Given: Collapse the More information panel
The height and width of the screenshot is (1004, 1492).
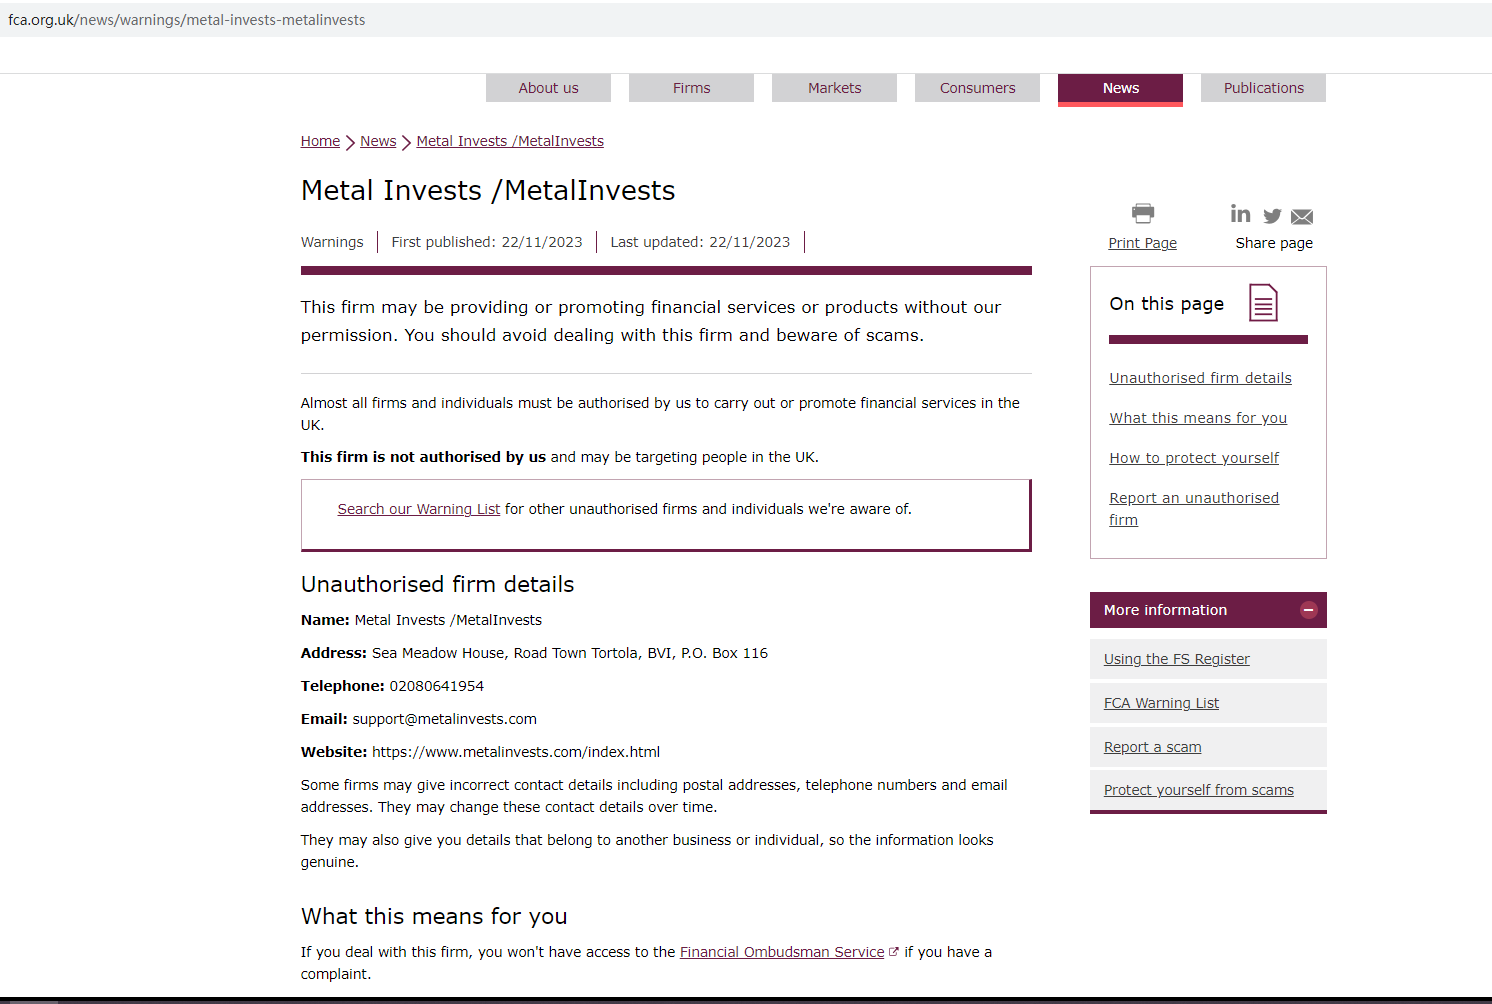Looking at the screenshot, I should click(1308, 610).
